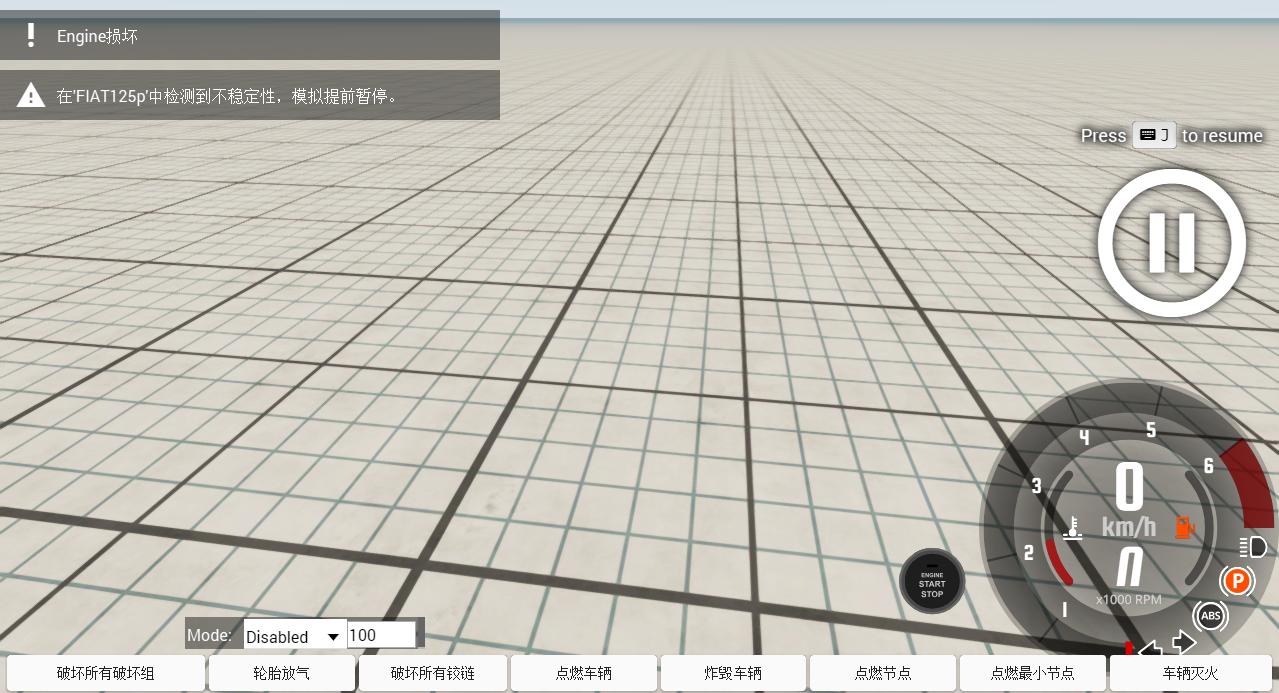Viewport: 1279px width, 693px height.
Task: Click the 点燃车辆 button
Action: coord(584,673)
